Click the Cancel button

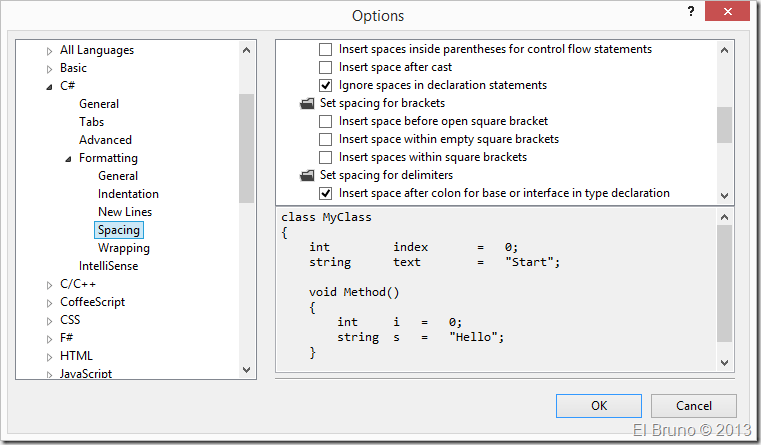tap(693, 406)
